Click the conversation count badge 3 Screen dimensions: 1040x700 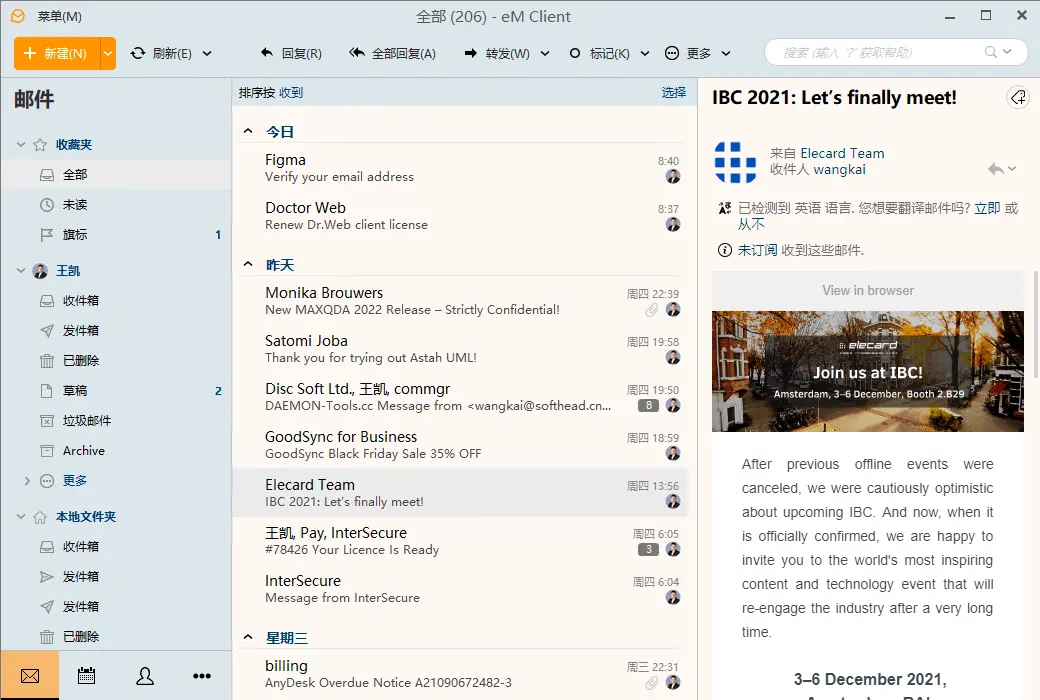click(649, 549)
